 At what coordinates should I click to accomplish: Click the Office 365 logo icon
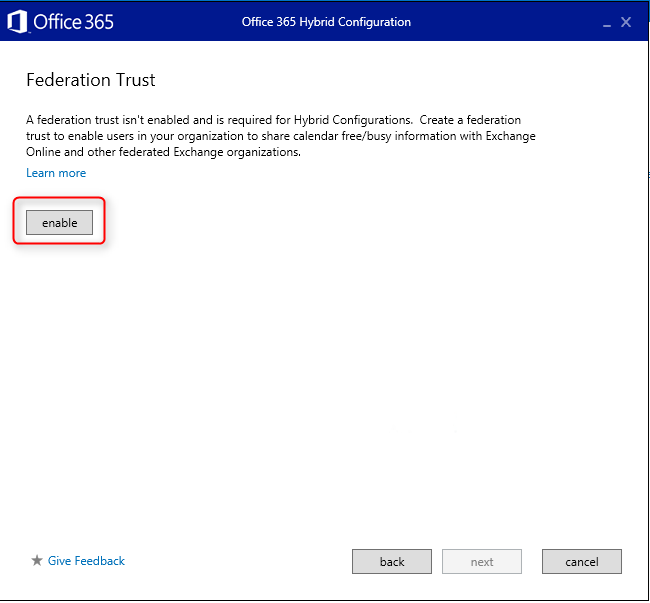coord(17,22)
